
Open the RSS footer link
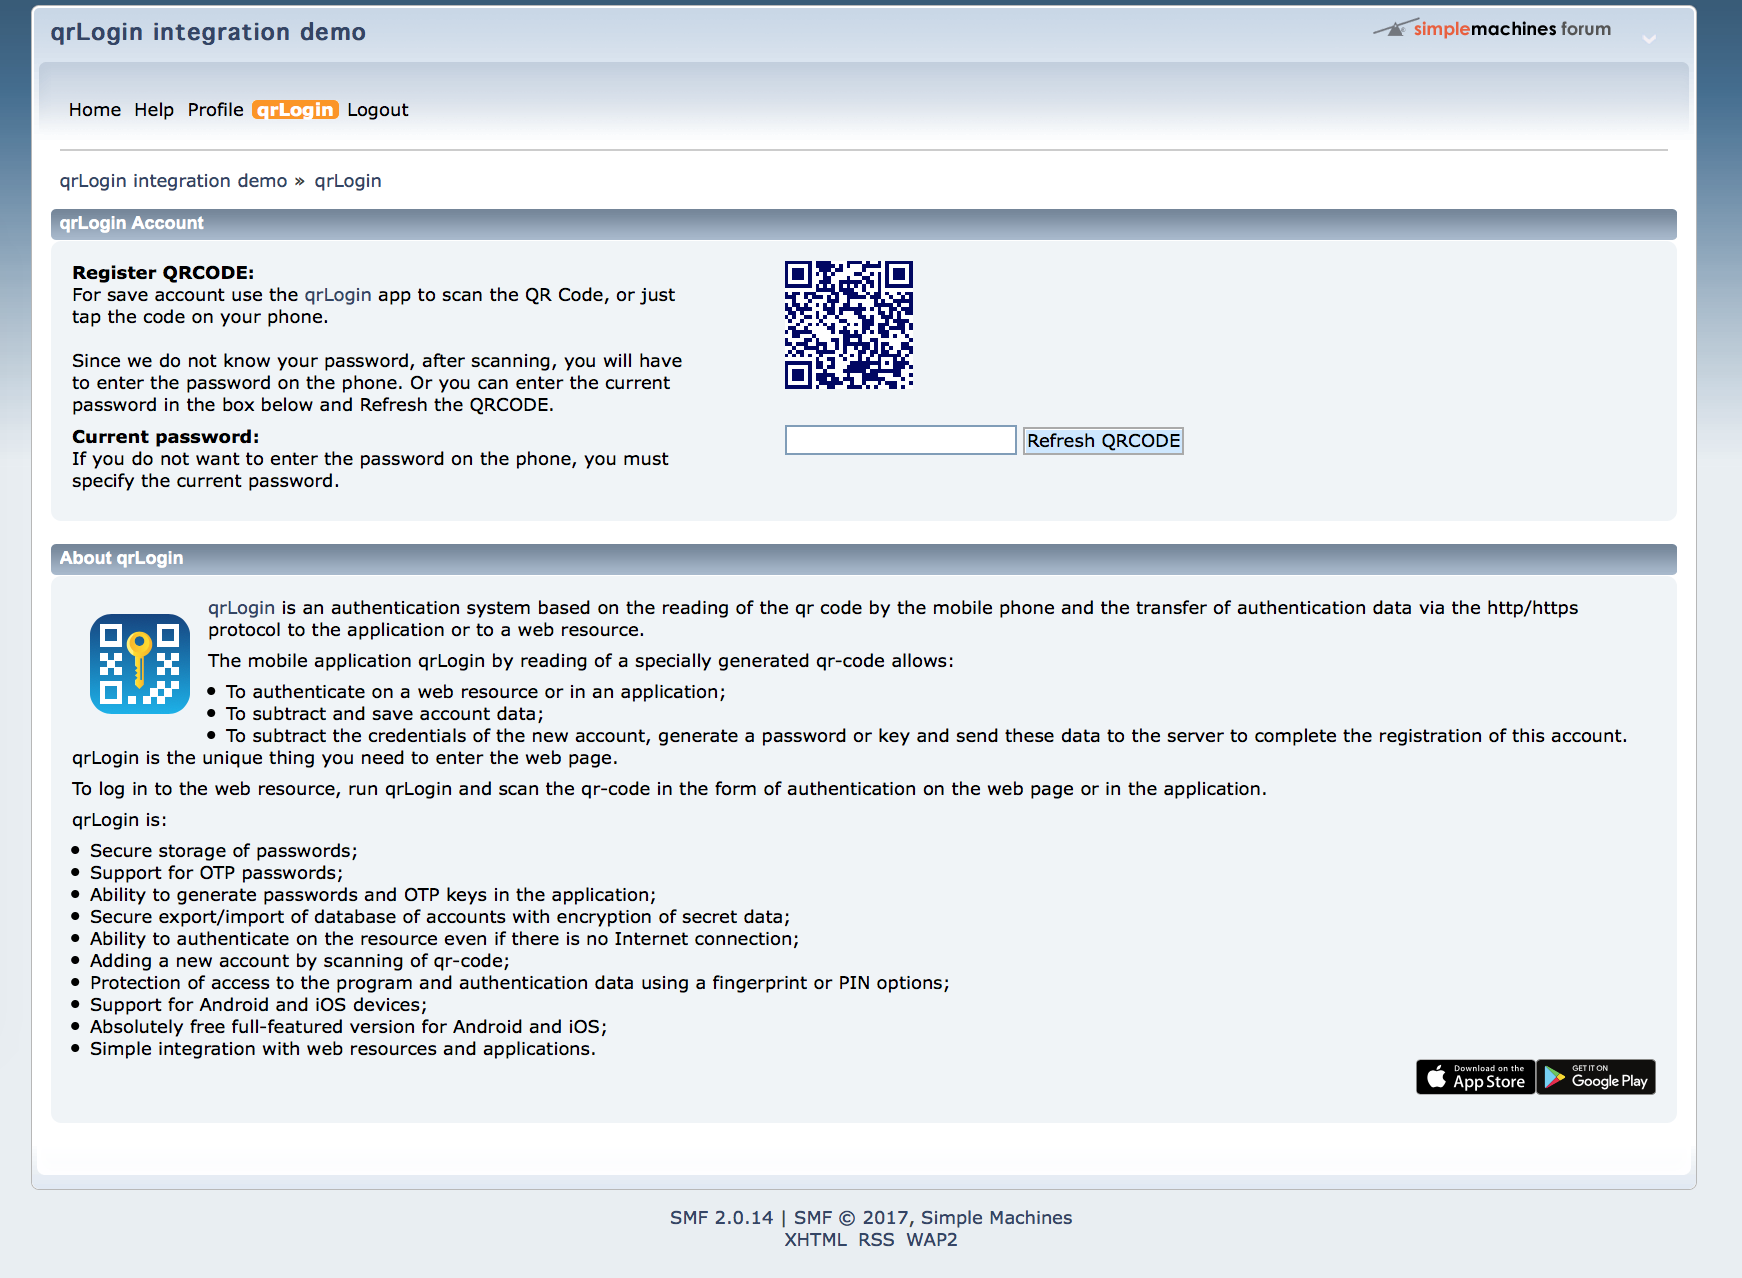876,1240
